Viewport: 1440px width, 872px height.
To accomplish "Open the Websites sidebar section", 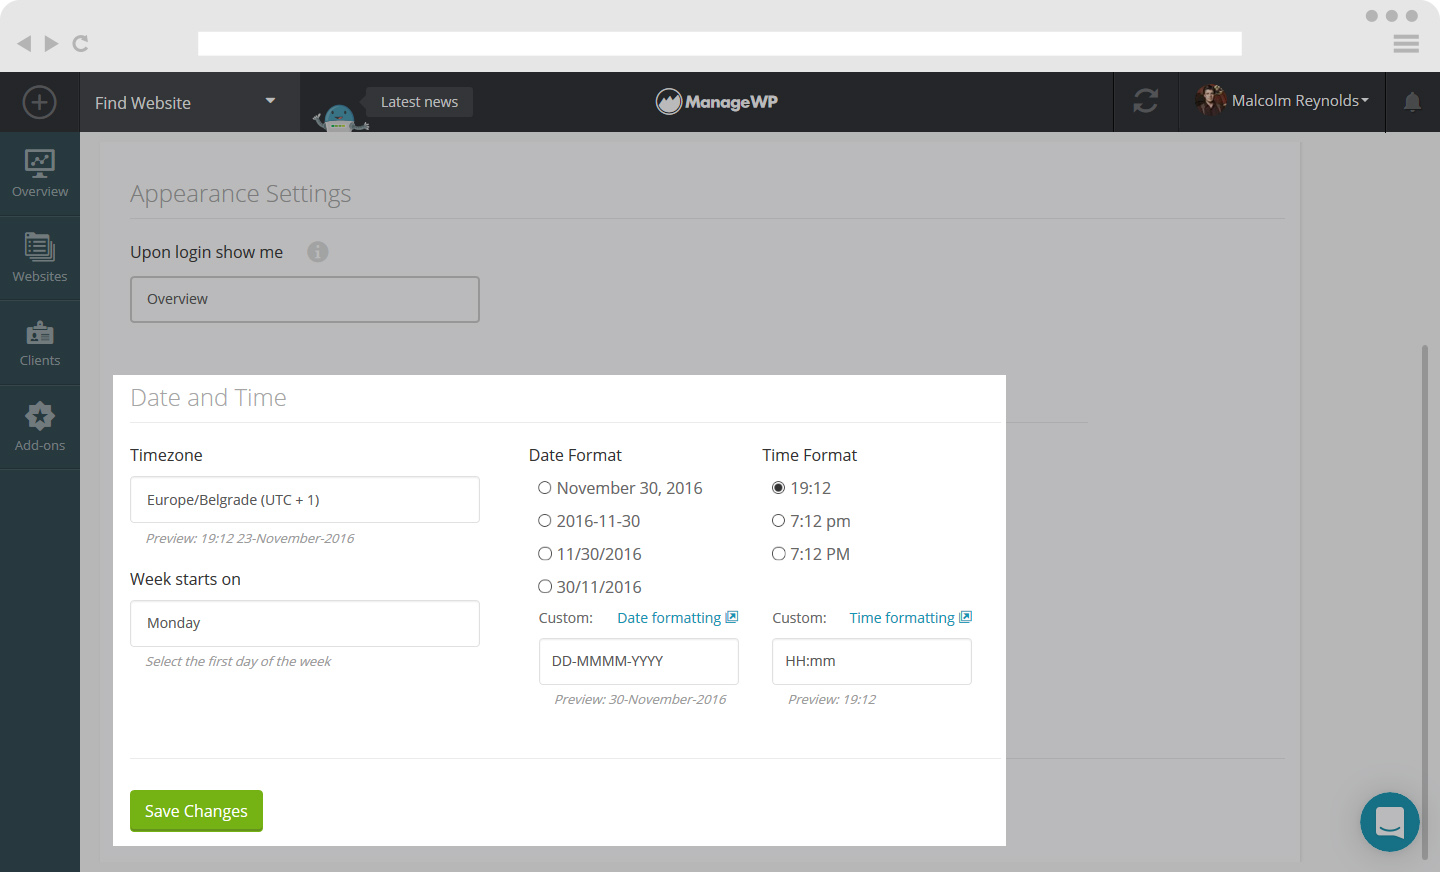I will click(40, 258).
